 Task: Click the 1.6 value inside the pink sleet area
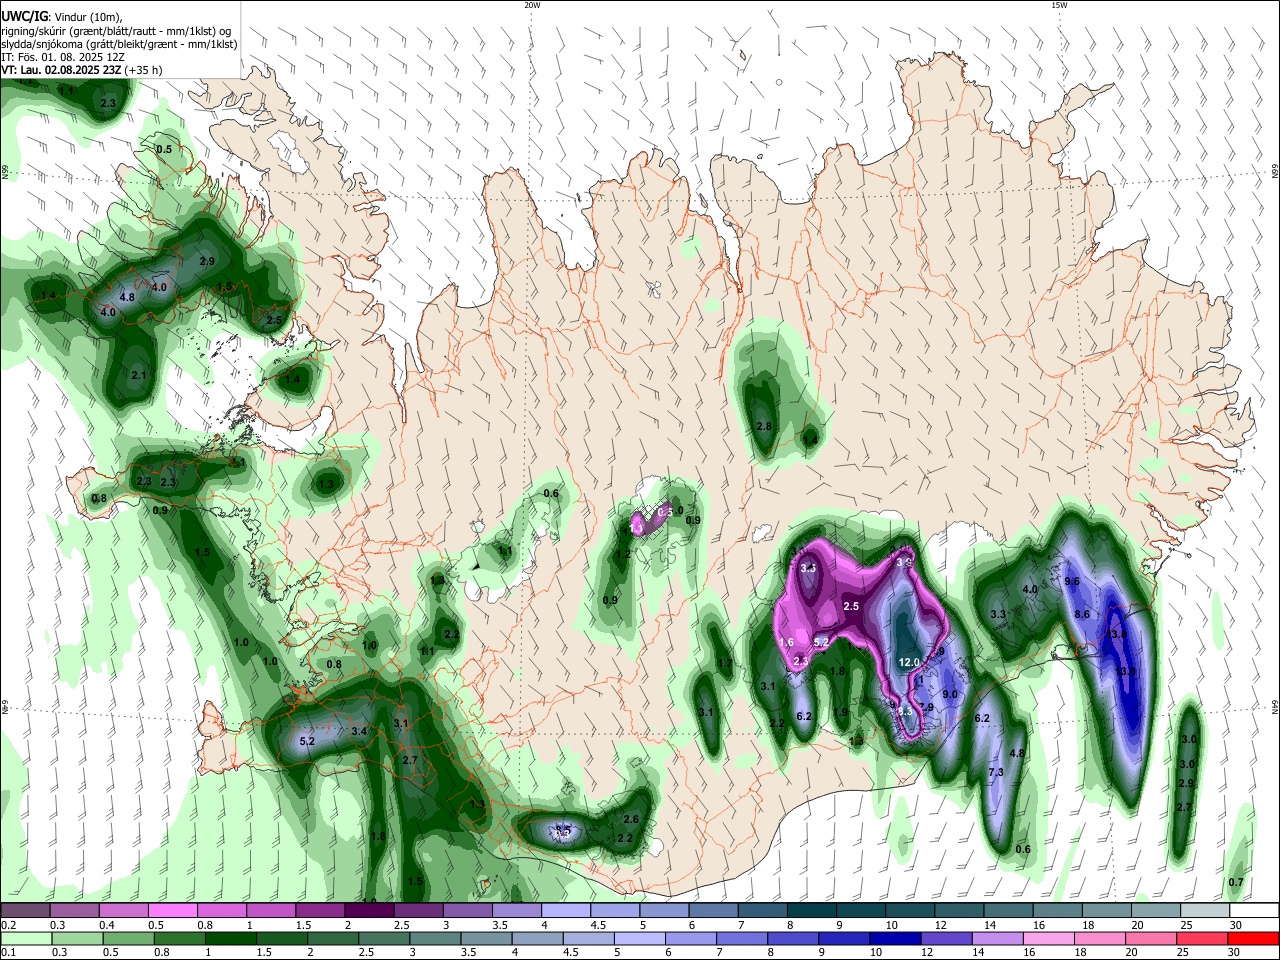[x=786, y=642]
